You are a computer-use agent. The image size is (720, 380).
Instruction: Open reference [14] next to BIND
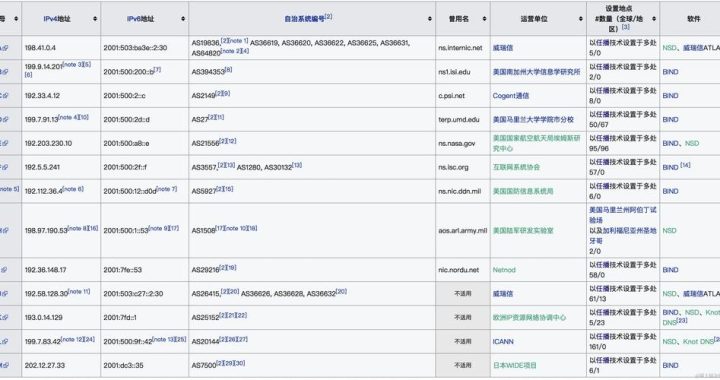coord(685,165)
